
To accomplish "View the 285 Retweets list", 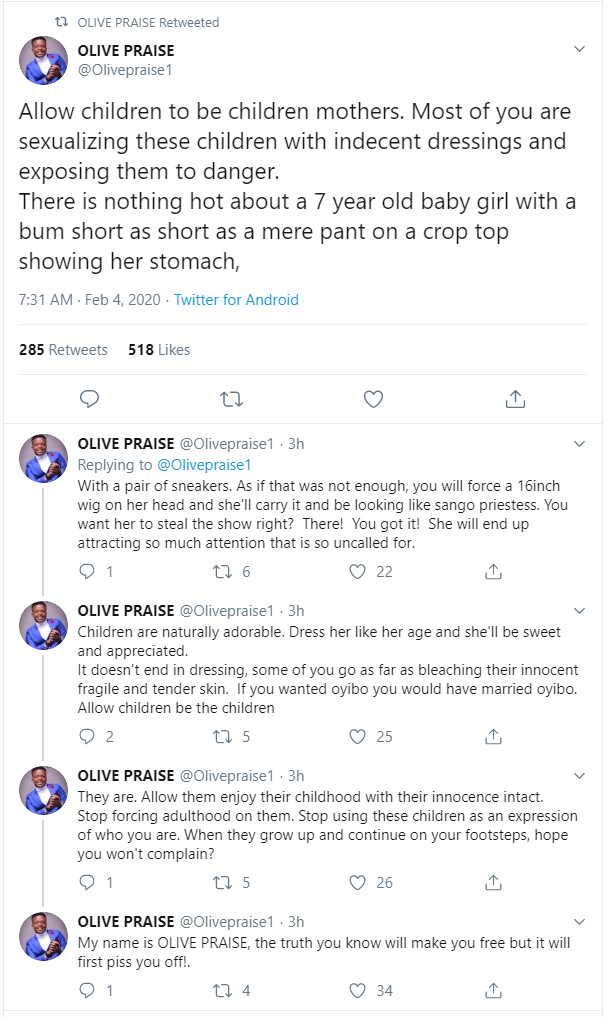I will coord(63,350).
